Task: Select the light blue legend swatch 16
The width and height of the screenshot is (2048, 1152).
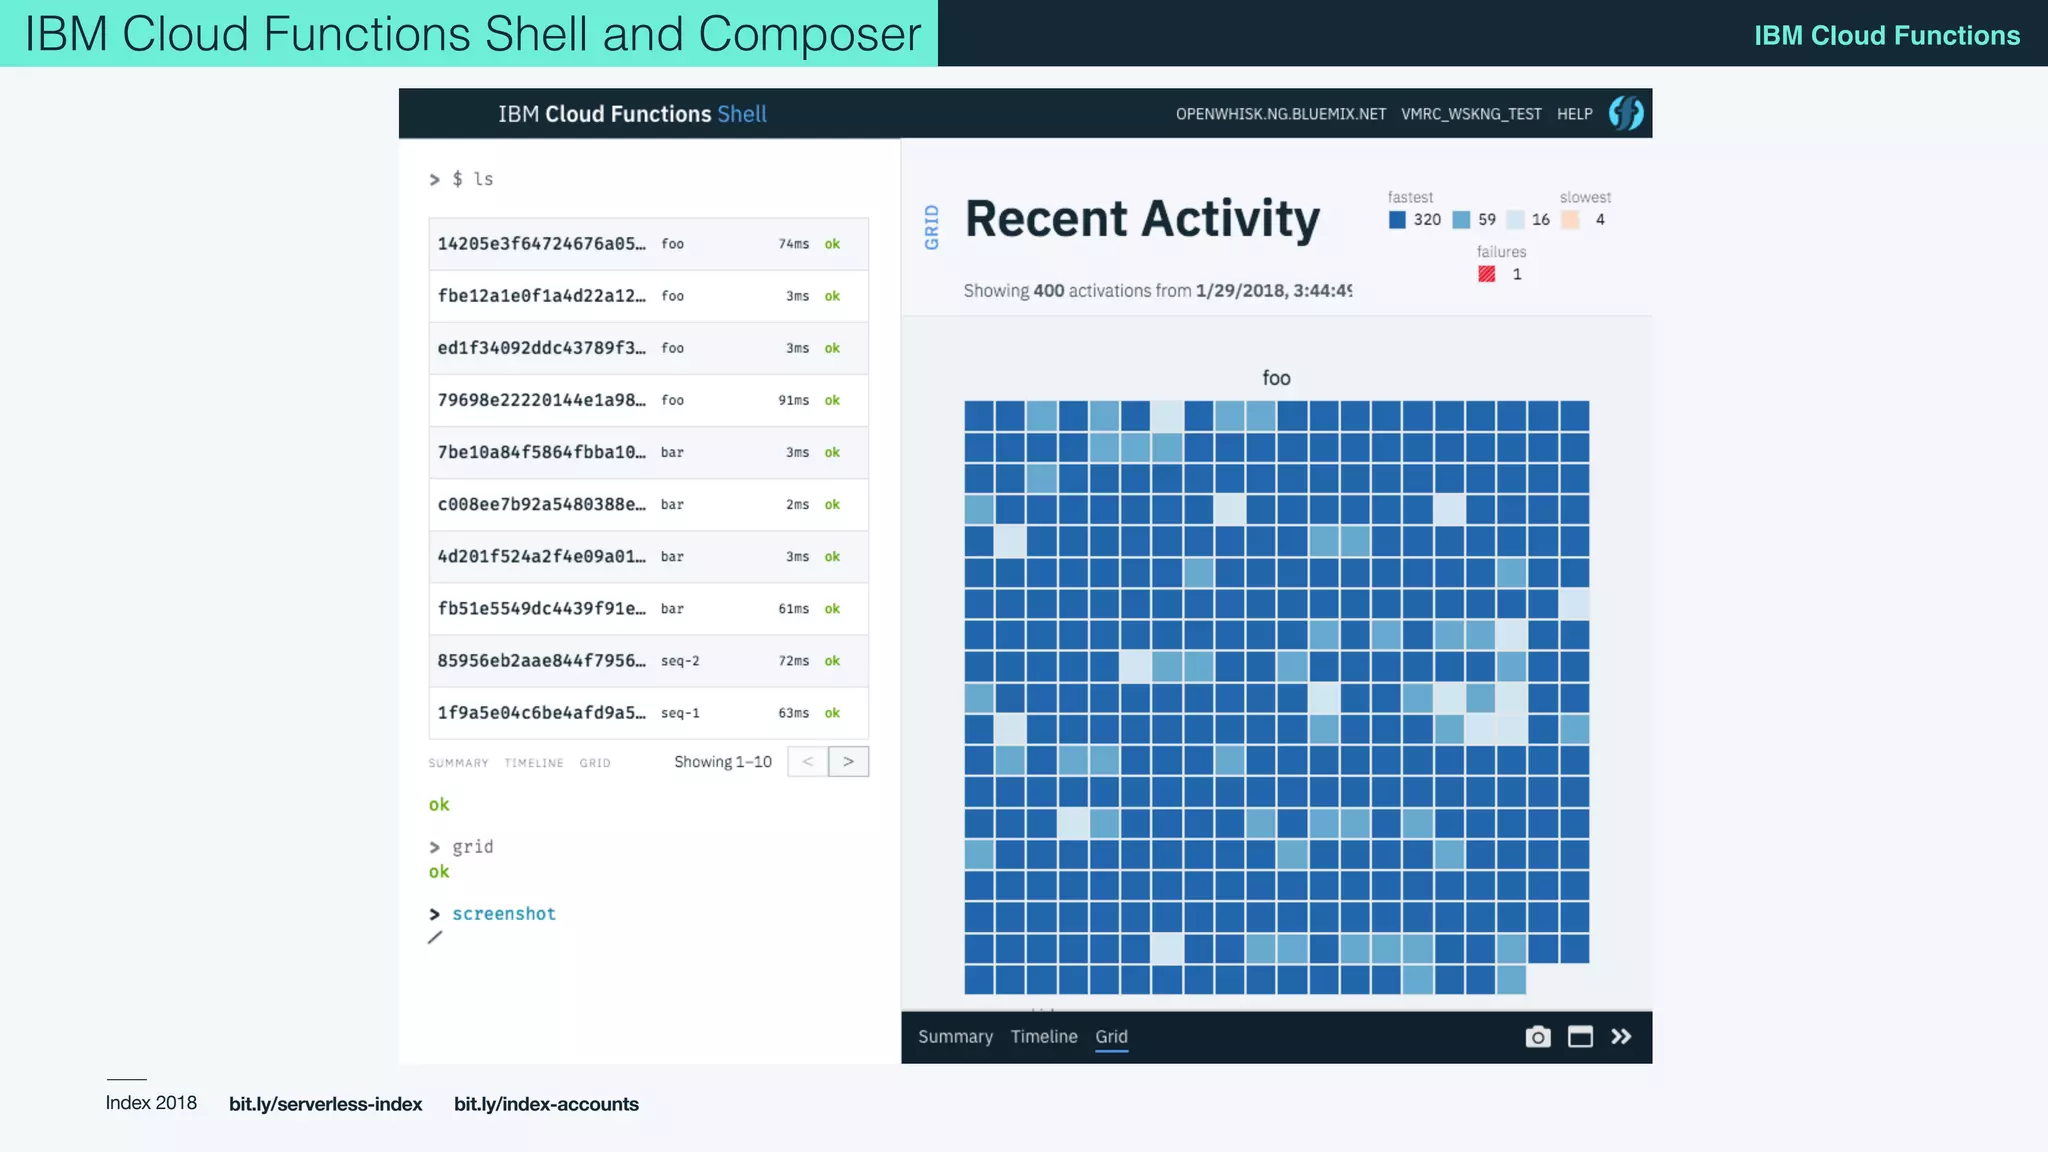Action: click(x=1516, y=220)
